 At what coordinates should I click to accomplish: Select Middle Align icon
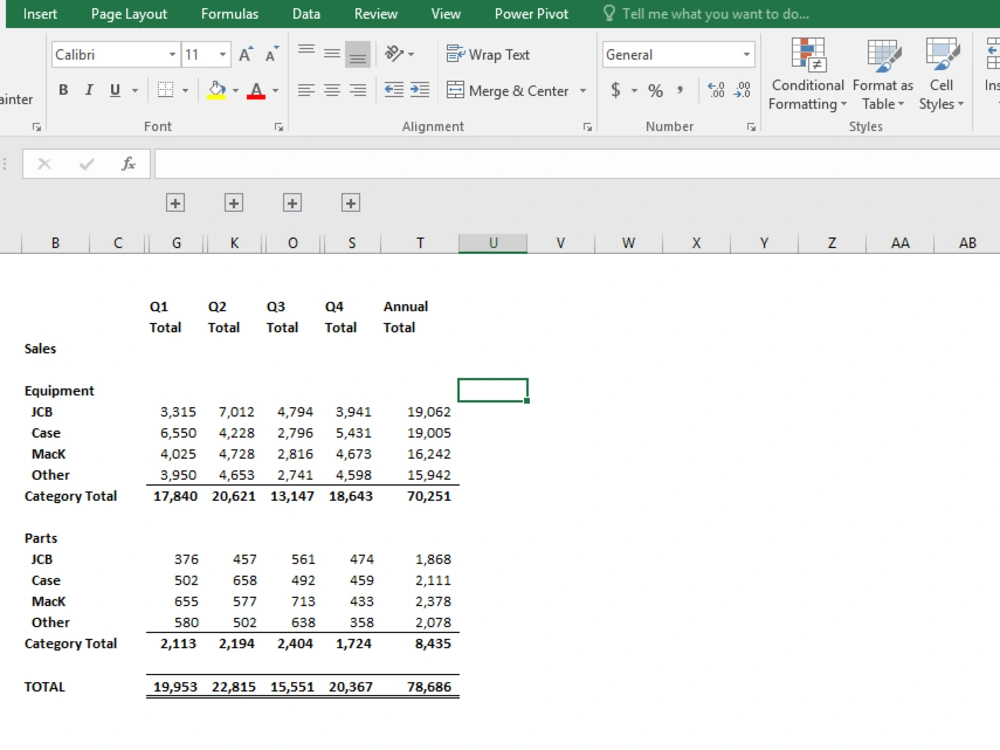(332, 54)
